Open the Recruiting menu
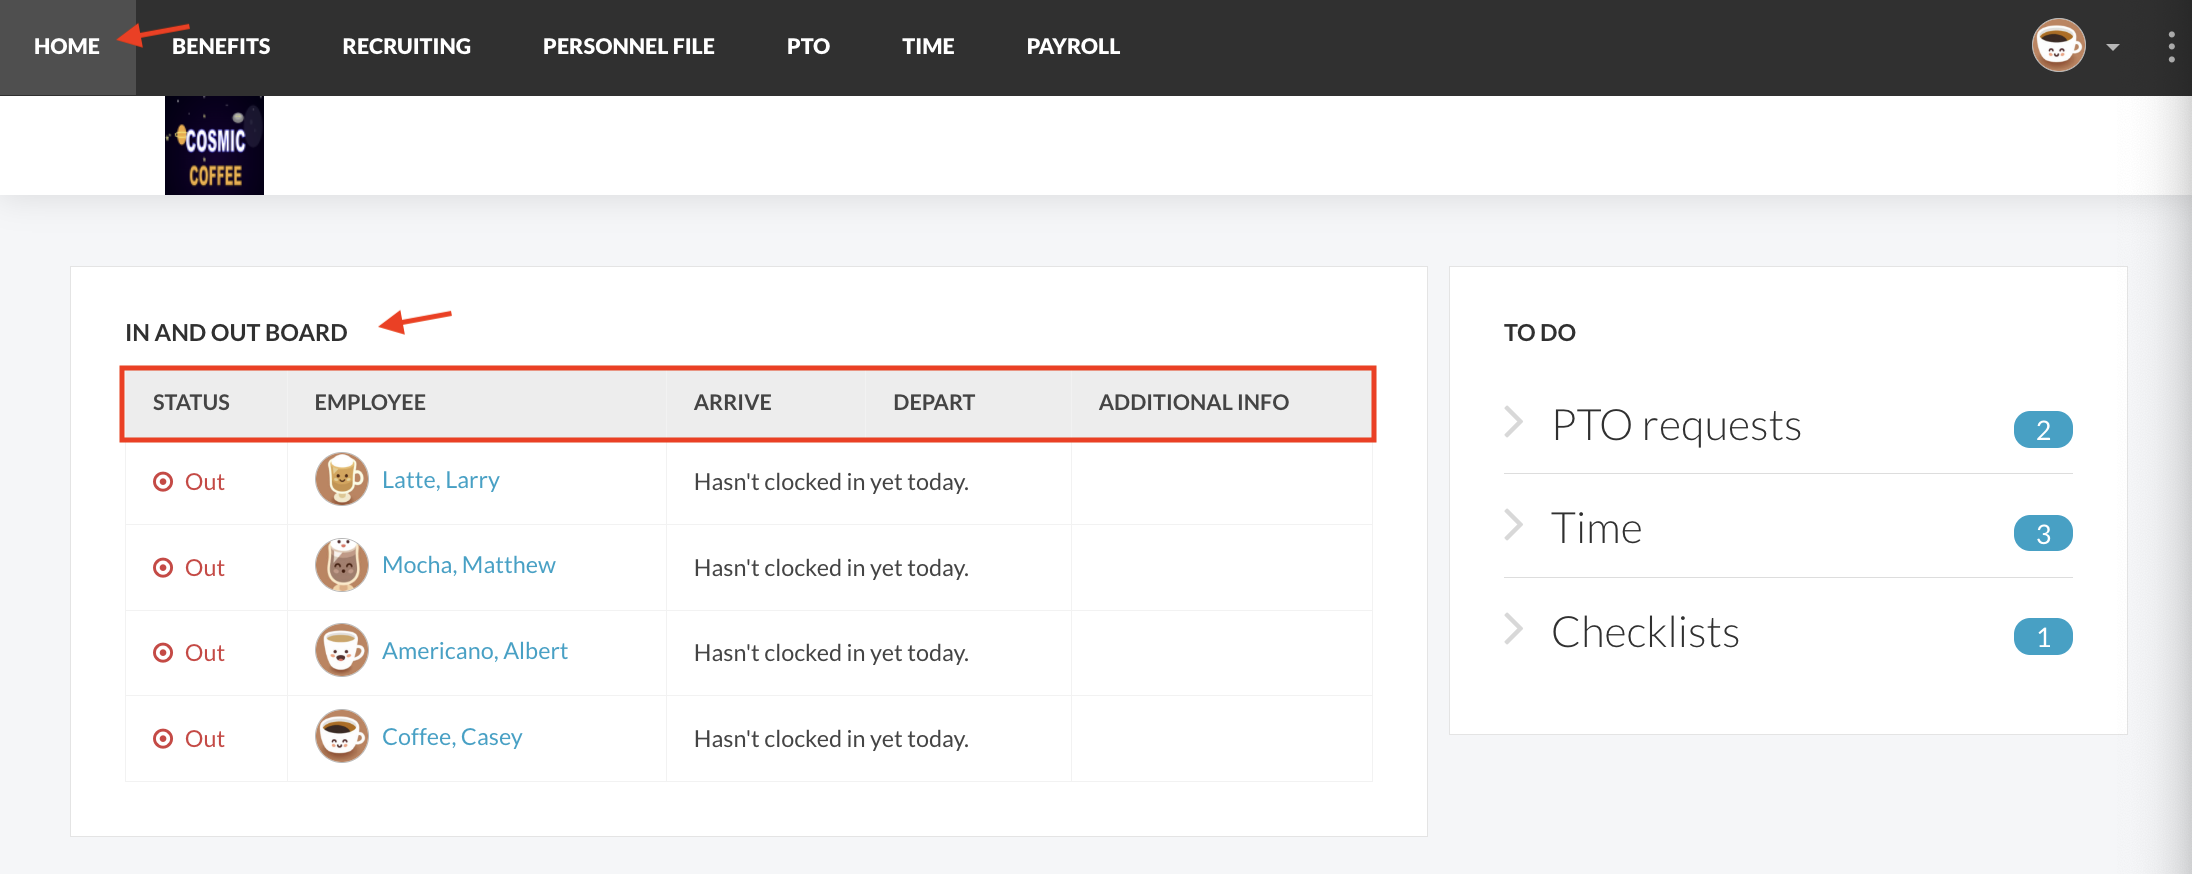2192x874 pixels. [x=406, y=46]
